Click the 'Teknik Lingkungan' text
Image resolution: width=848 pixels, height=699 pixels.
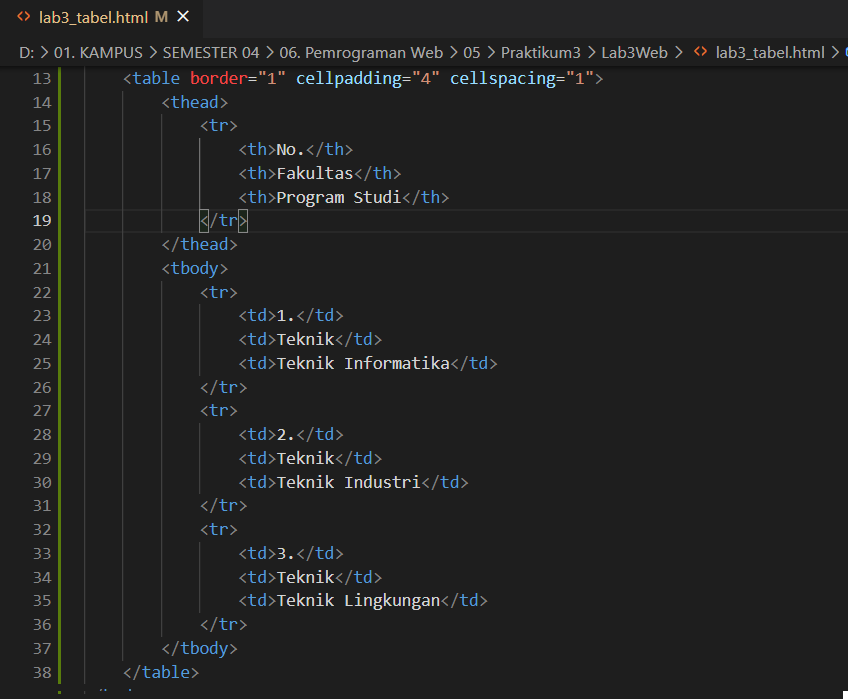359,601
